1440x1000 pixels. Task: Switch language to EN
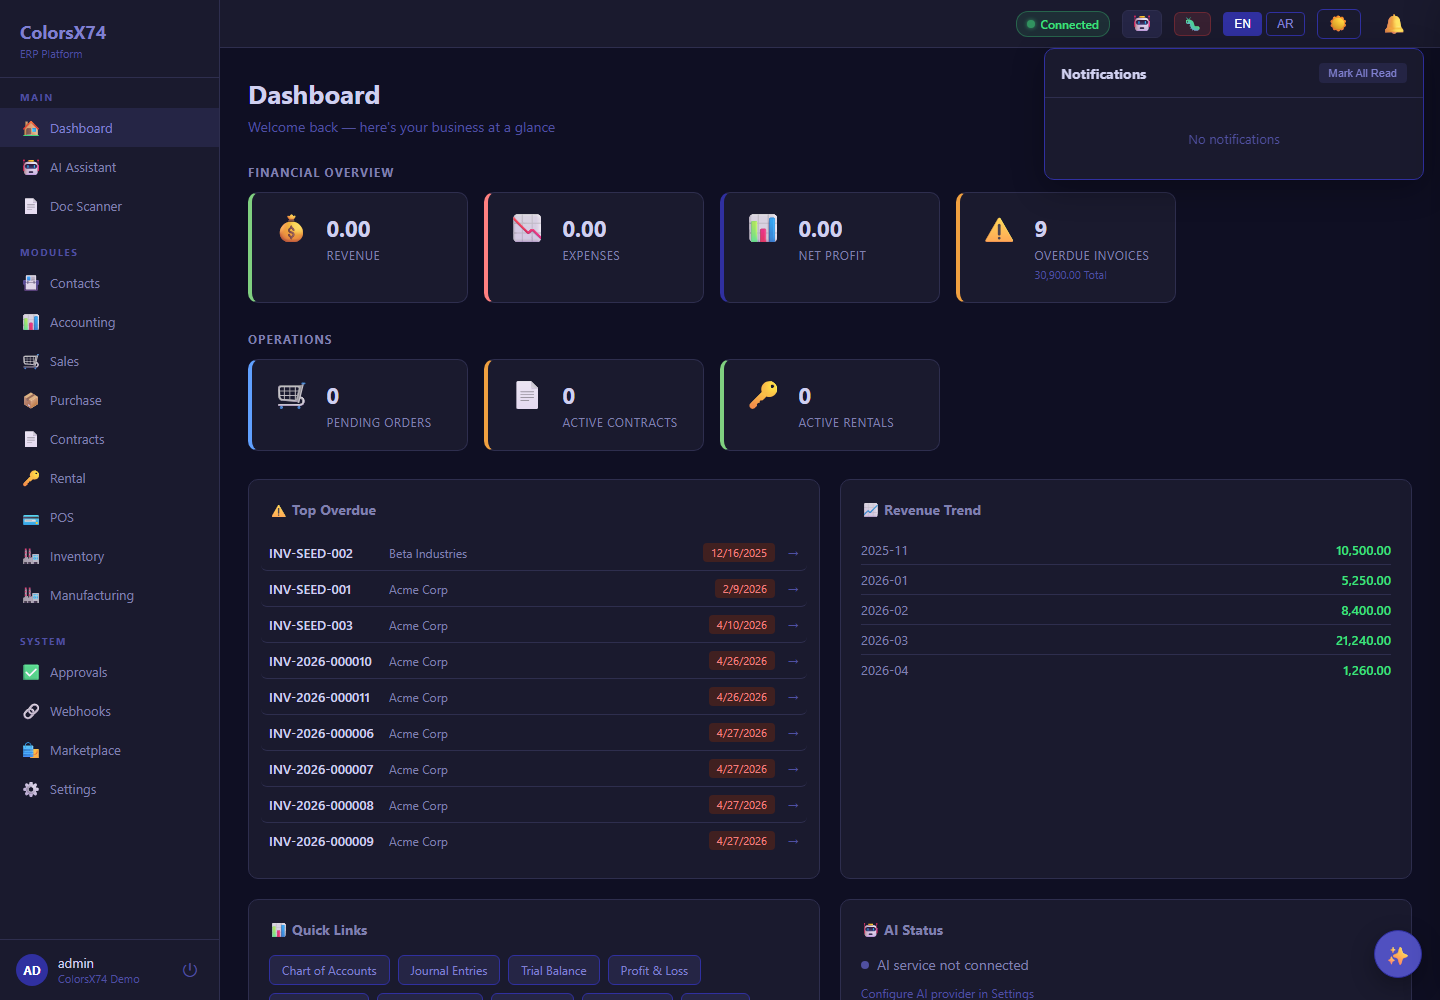point(1242,24)
